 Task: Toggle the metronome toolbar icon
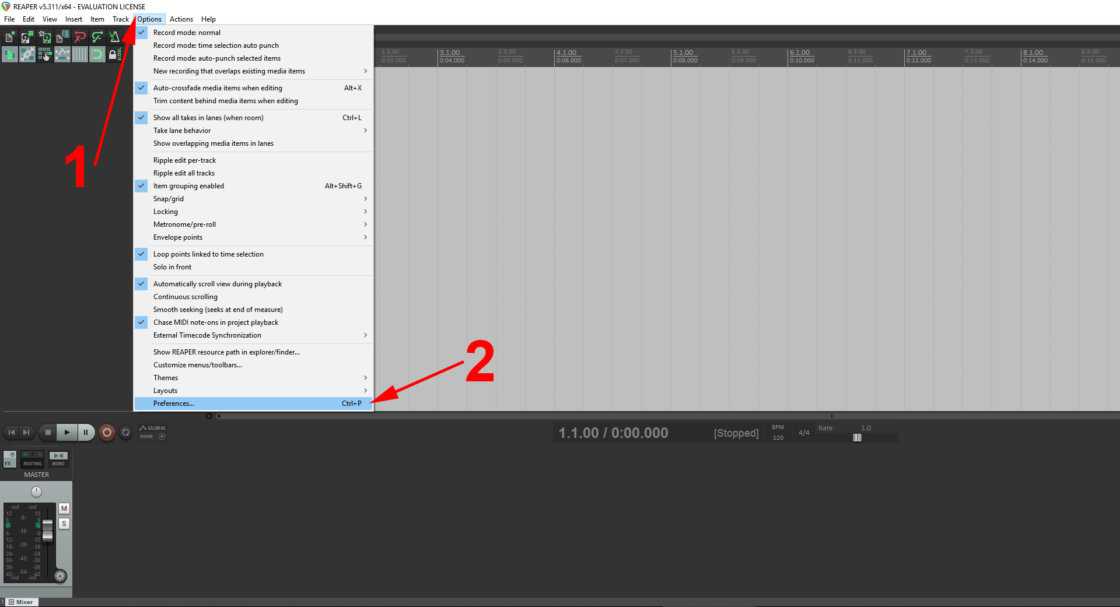(114, 37)
